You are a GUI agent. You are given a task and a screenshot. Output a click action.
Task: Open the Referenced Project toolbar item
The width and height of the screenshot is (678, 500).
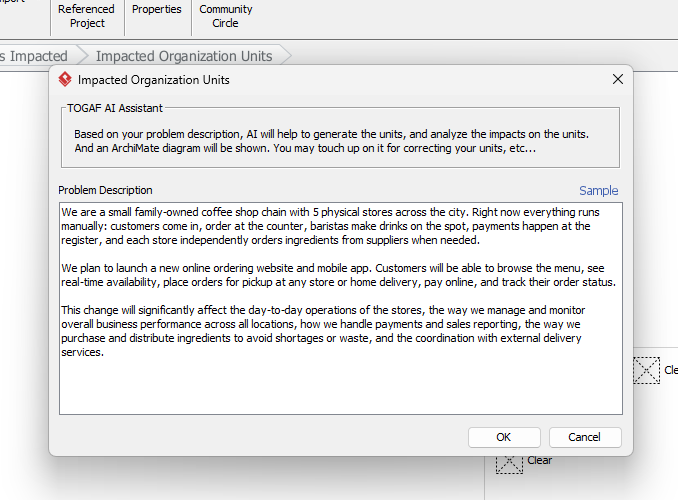87,16
